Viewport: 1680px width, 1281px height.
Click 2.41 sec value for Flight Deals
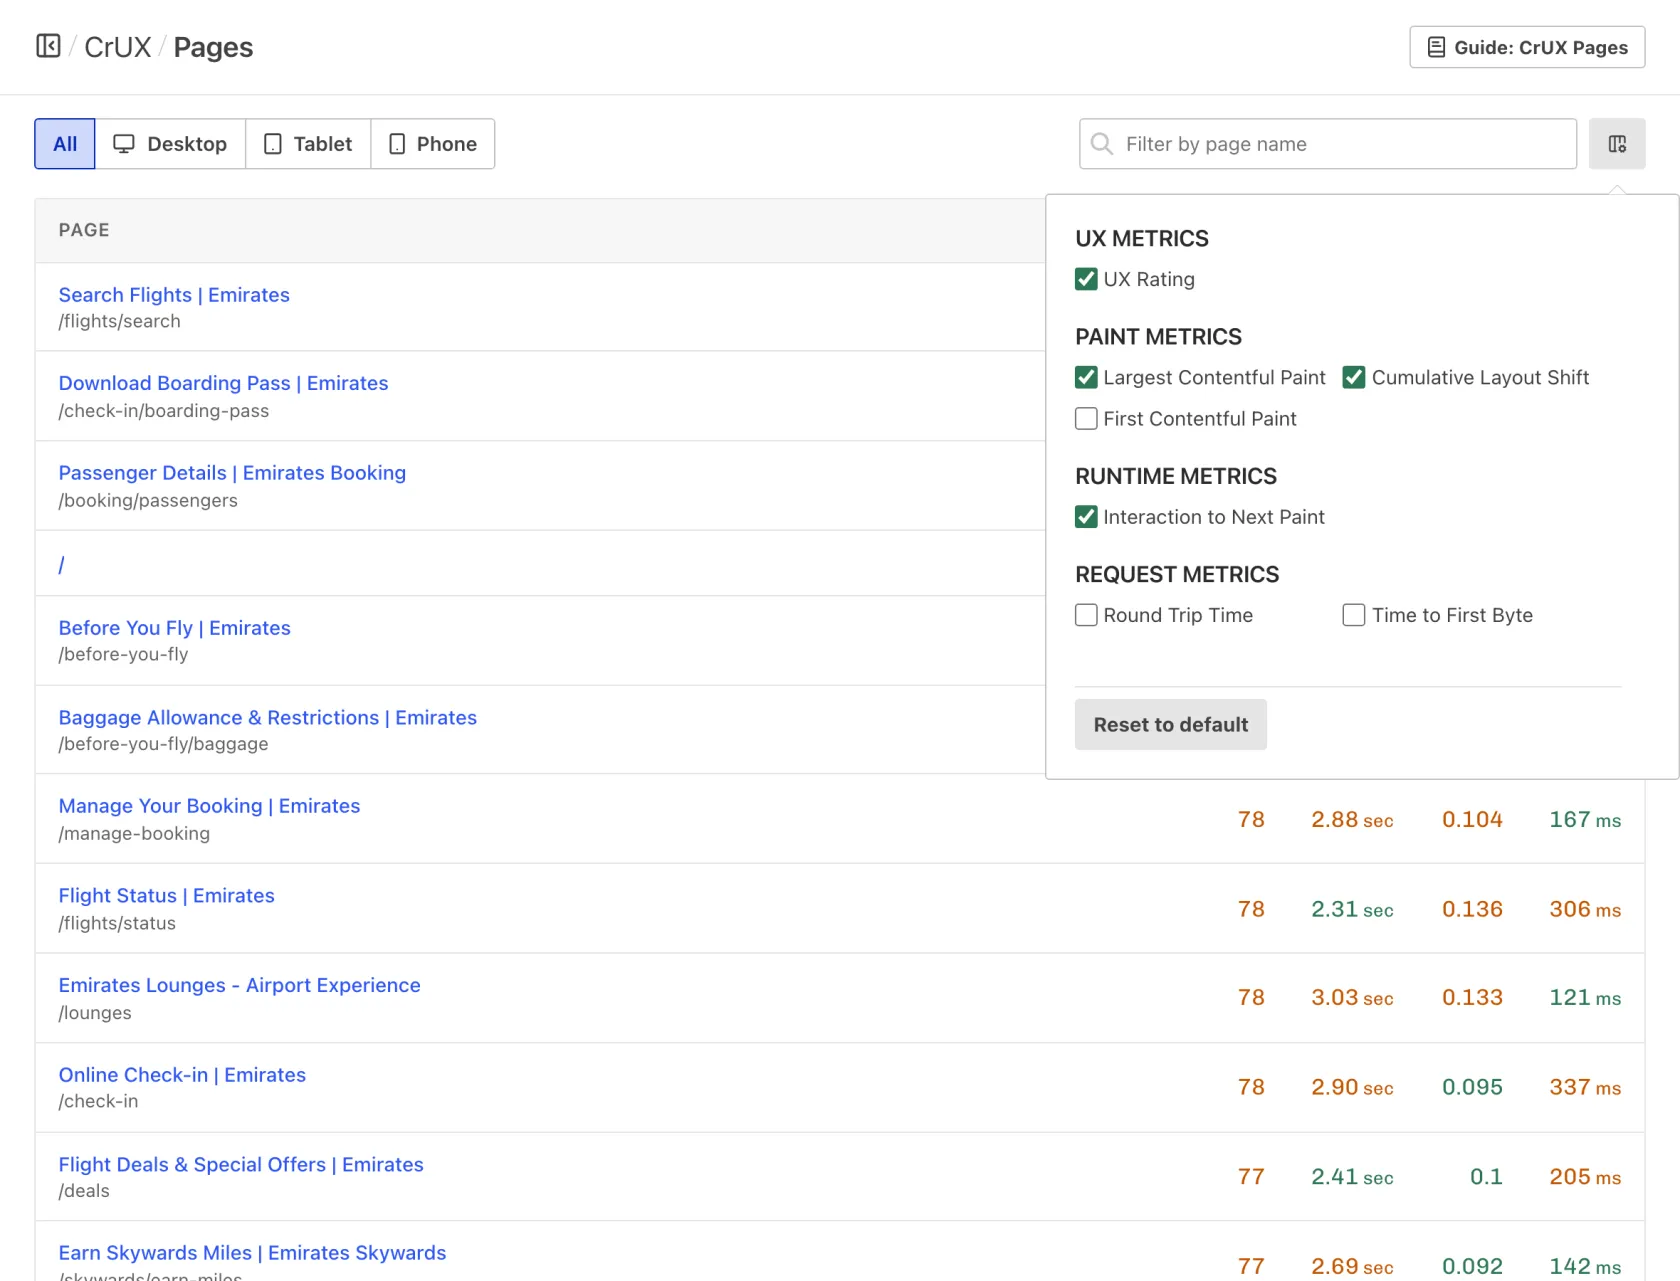click(1352, 1177)
